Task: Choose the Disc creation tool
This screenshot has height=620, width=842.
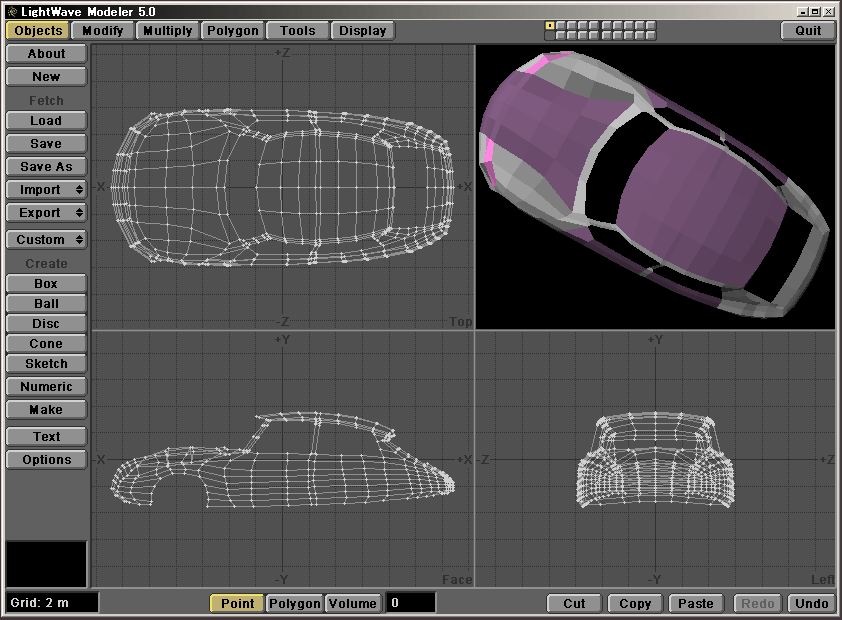Action: pyautogui.click(x=46, y=324)
